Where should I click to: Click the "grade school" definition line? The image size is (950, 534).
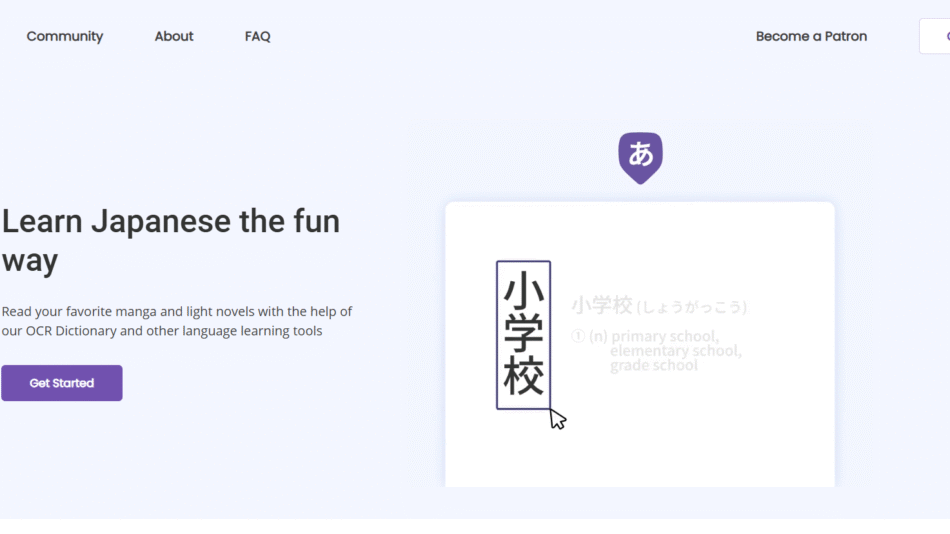pos(654,366)
